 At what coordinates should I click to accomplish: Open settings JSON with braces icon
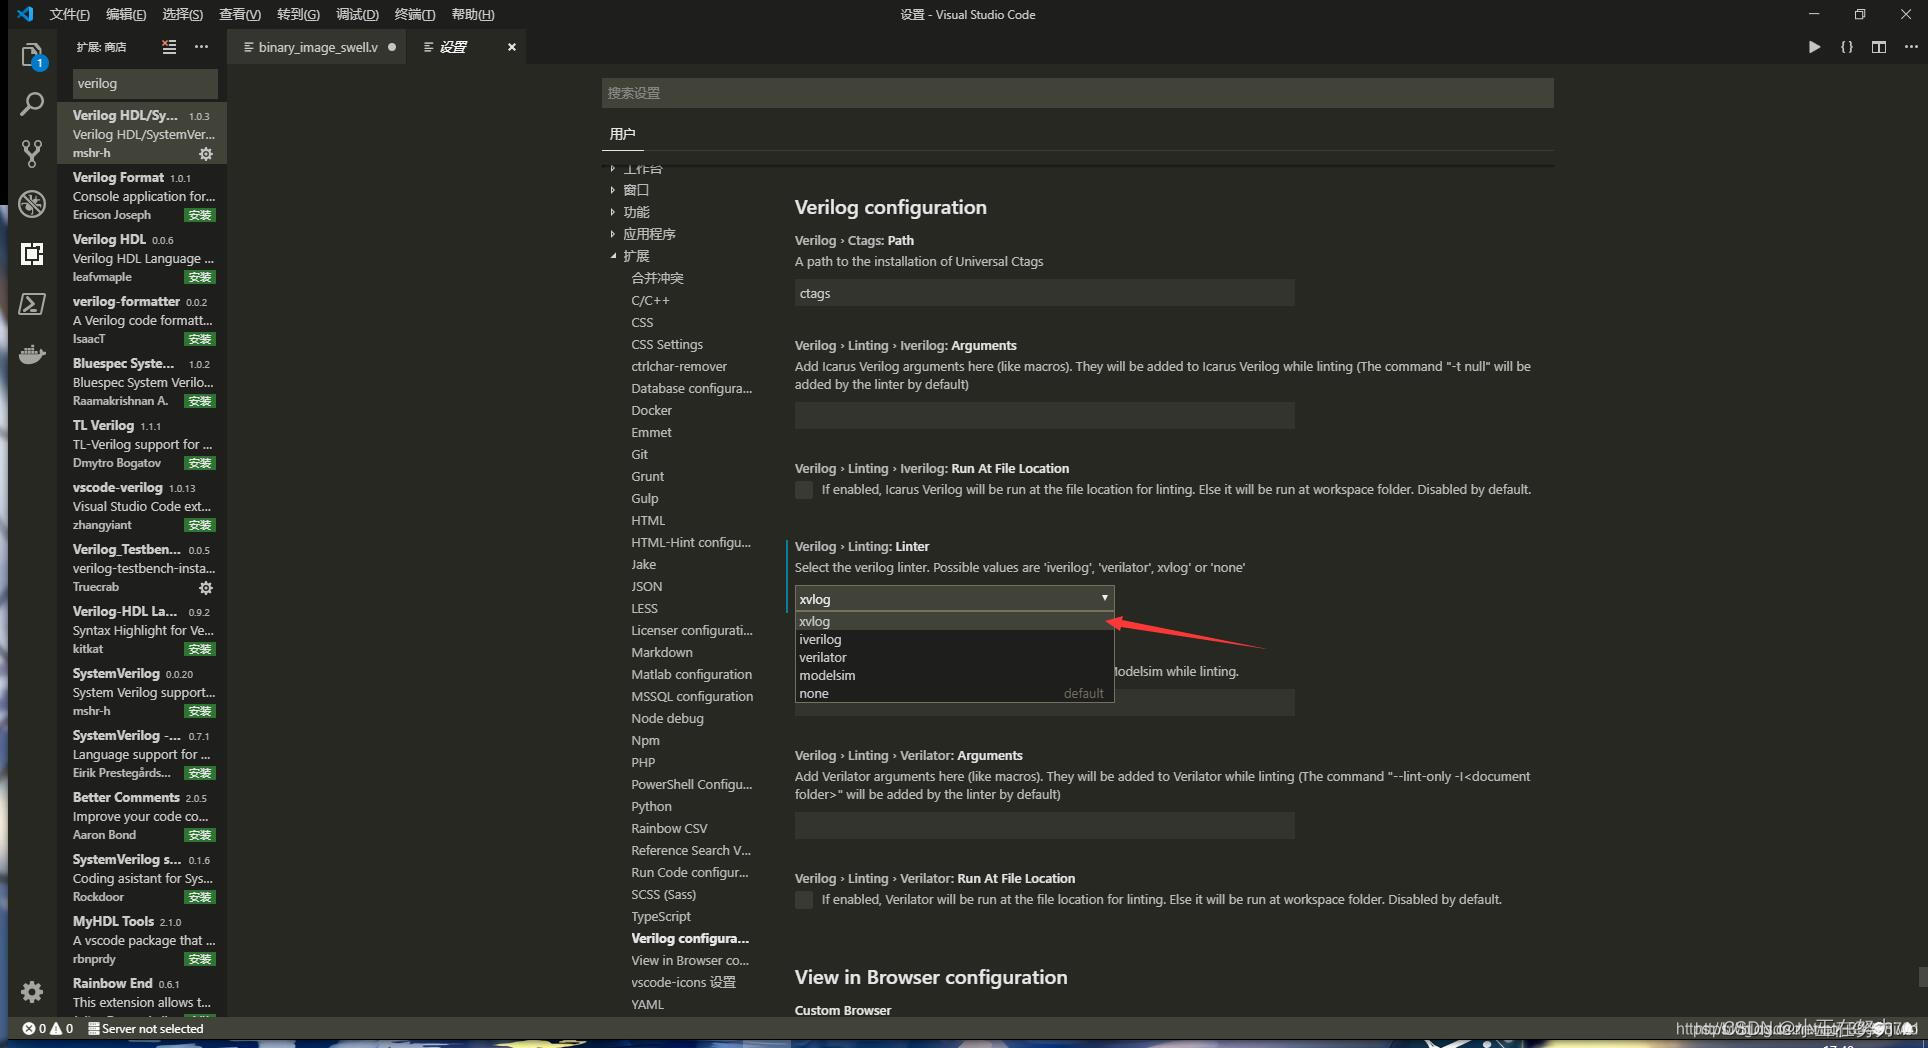(1847, 47)
